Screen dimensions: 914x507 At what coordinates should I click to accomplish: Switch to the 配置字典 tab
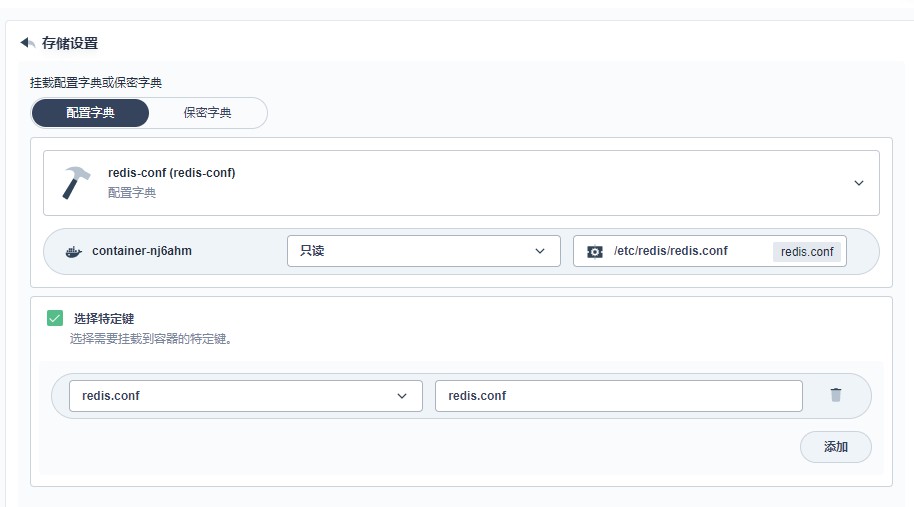click(x=90, y=112)
